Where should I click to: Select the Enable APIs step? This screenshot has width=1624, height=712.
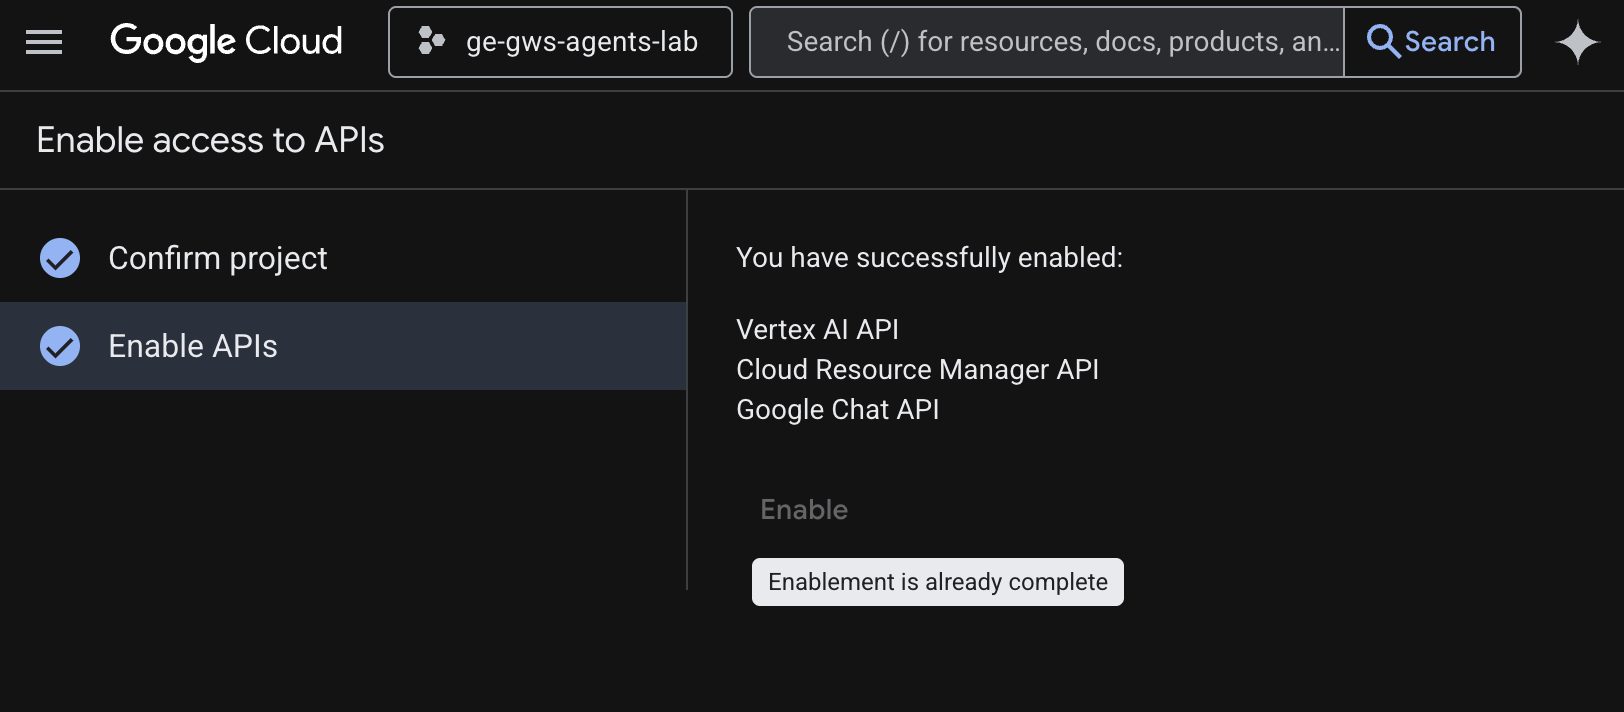(x=193, y=346)
